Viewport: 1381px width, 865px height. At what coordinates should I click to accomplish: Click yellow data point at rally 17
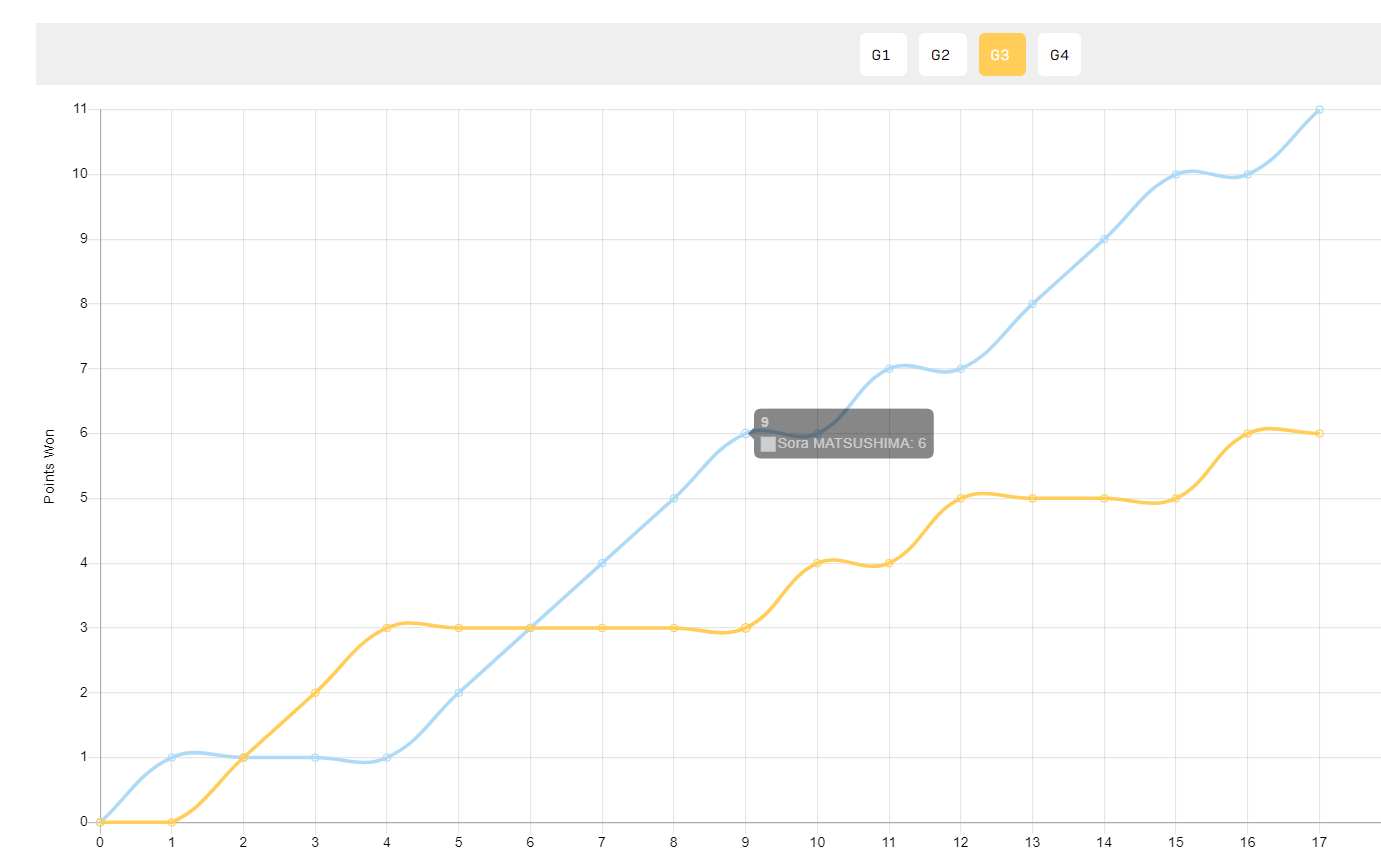[1320, 433]
